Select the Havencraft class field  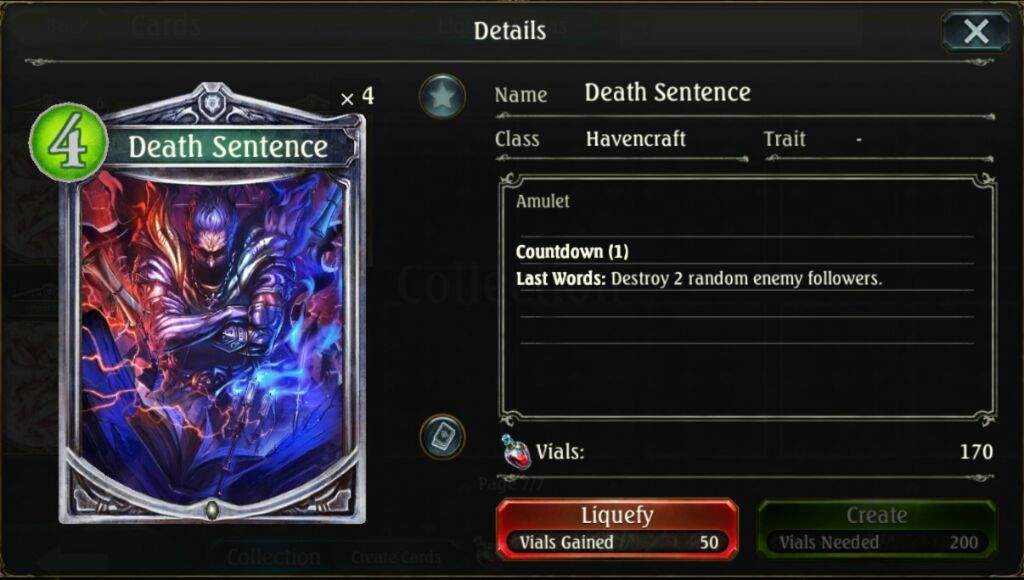636,139
